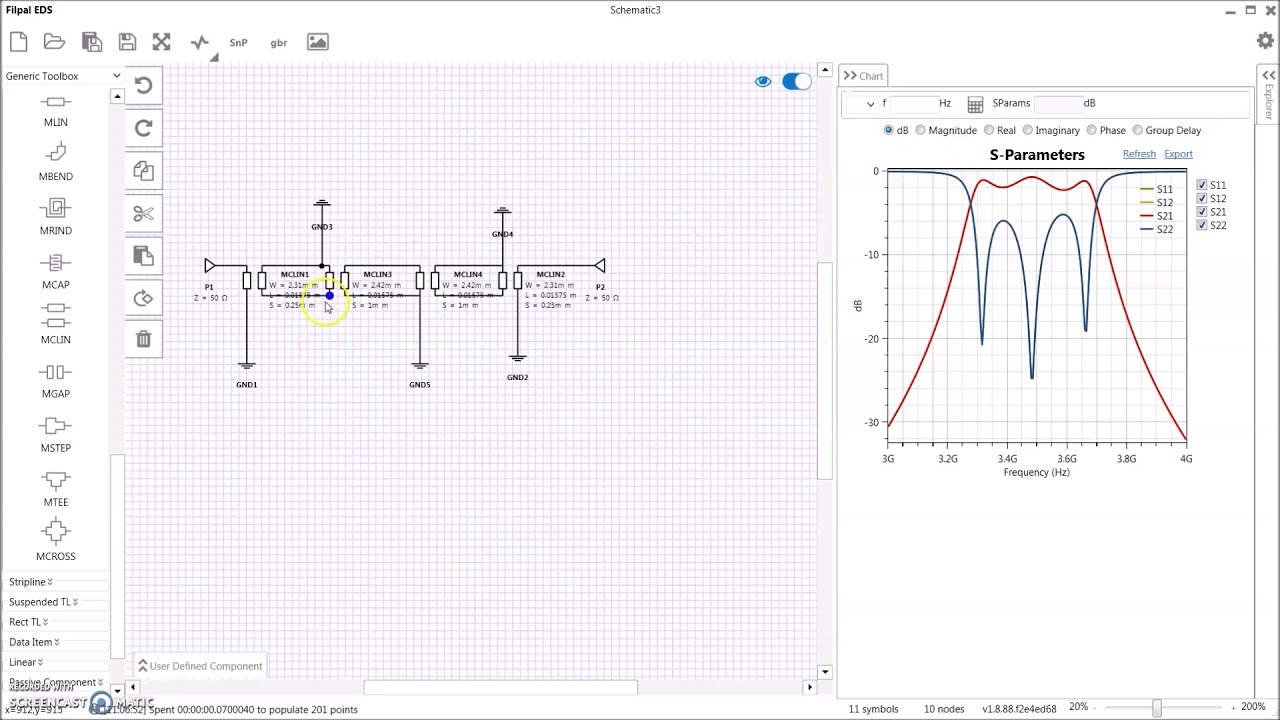1280x720 pixels.
Task: Click the gbr export toolbar button
Action: click(x=279, y=43)
